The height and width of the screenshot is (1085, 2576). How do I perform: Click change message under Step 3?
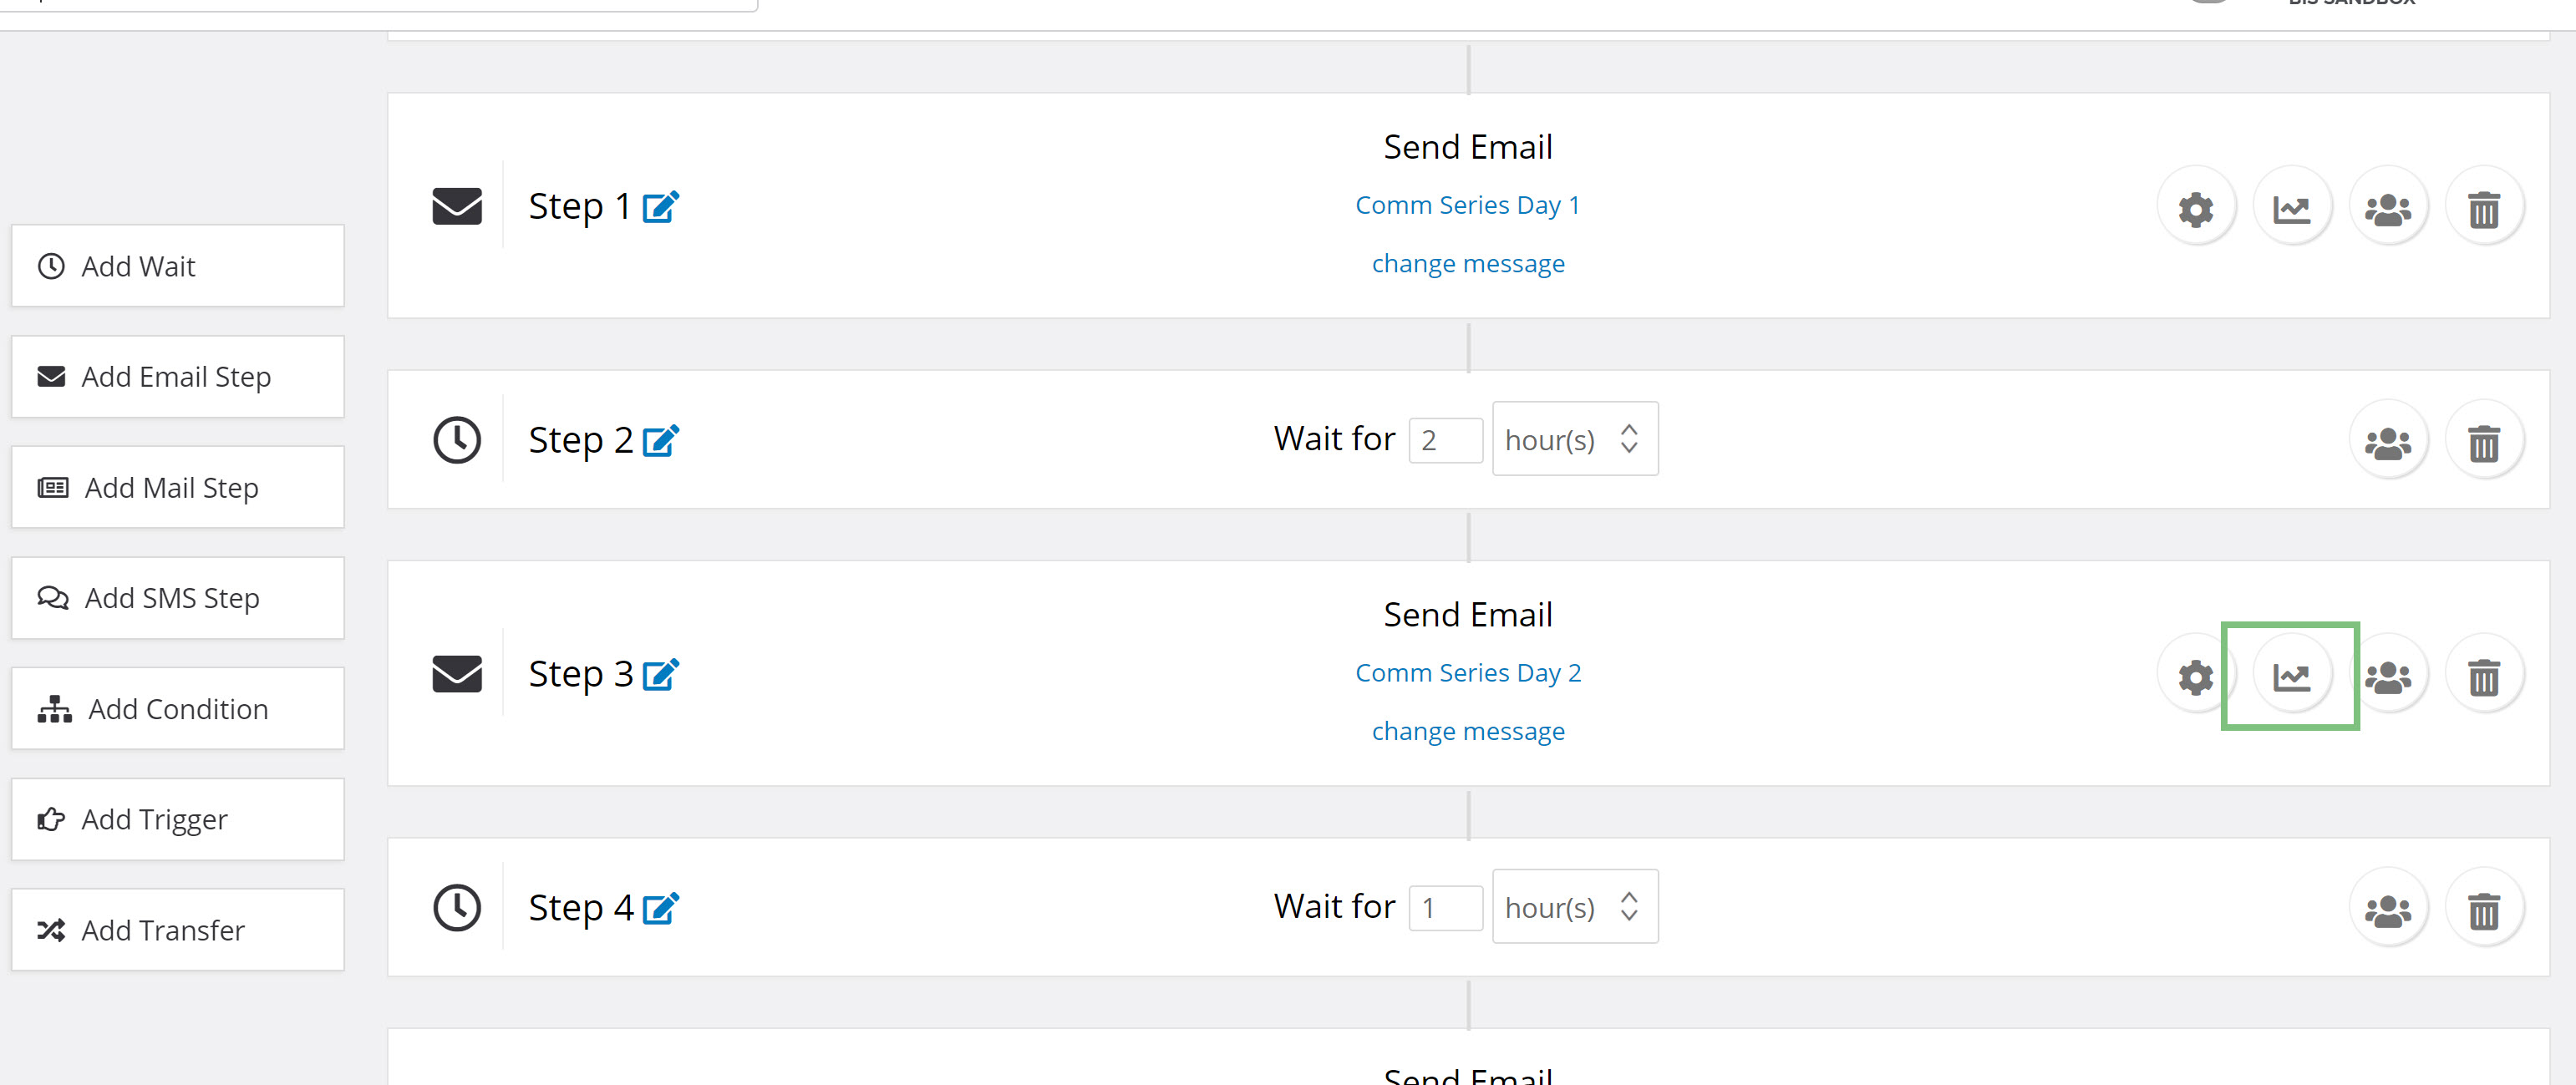[x=1468, y=731]
